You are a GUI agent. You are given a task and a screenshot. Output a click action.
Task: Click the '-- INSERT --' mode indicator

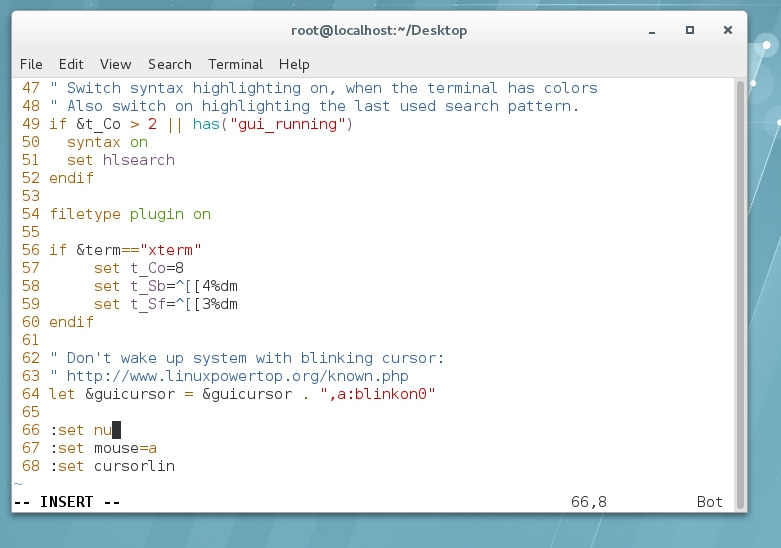[x=67, y=502]
